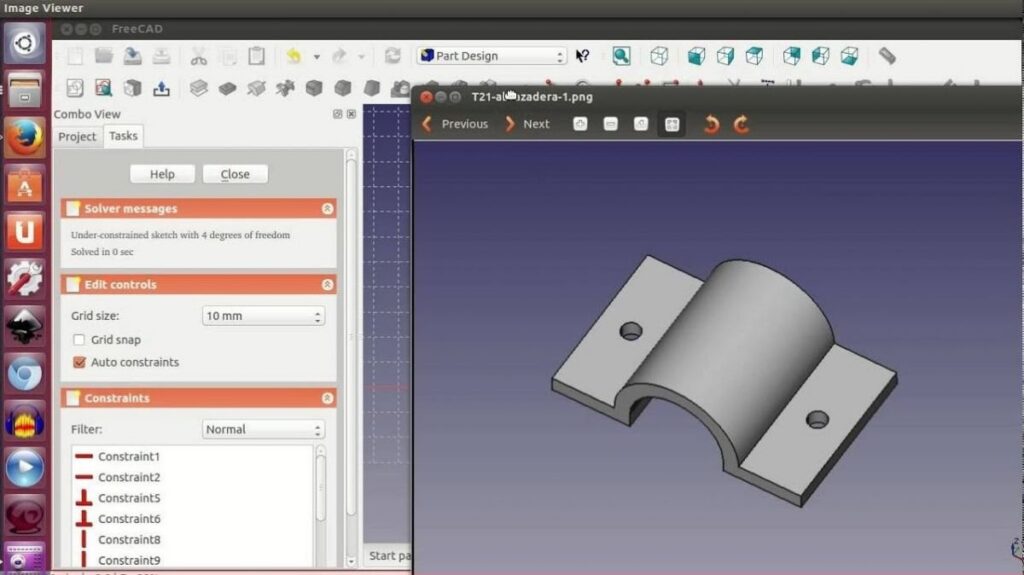Disable the Auto constraints checkbox

click(x=79, y=362)
